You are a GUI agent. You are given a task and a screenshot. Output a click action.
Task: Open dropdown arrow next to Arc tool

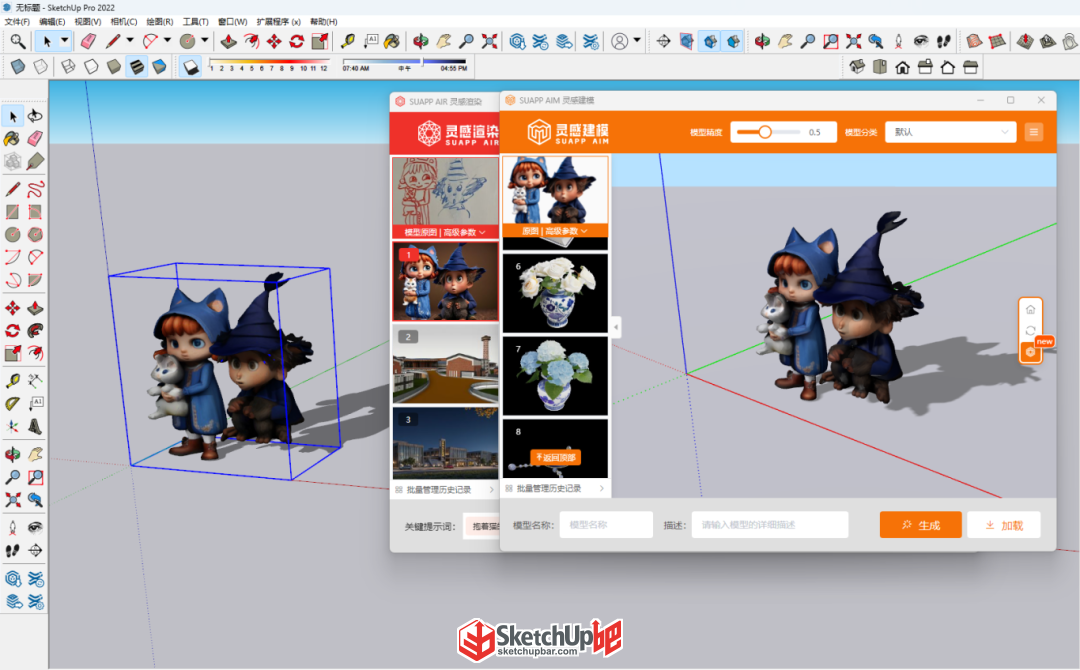(x=167, y=41)
